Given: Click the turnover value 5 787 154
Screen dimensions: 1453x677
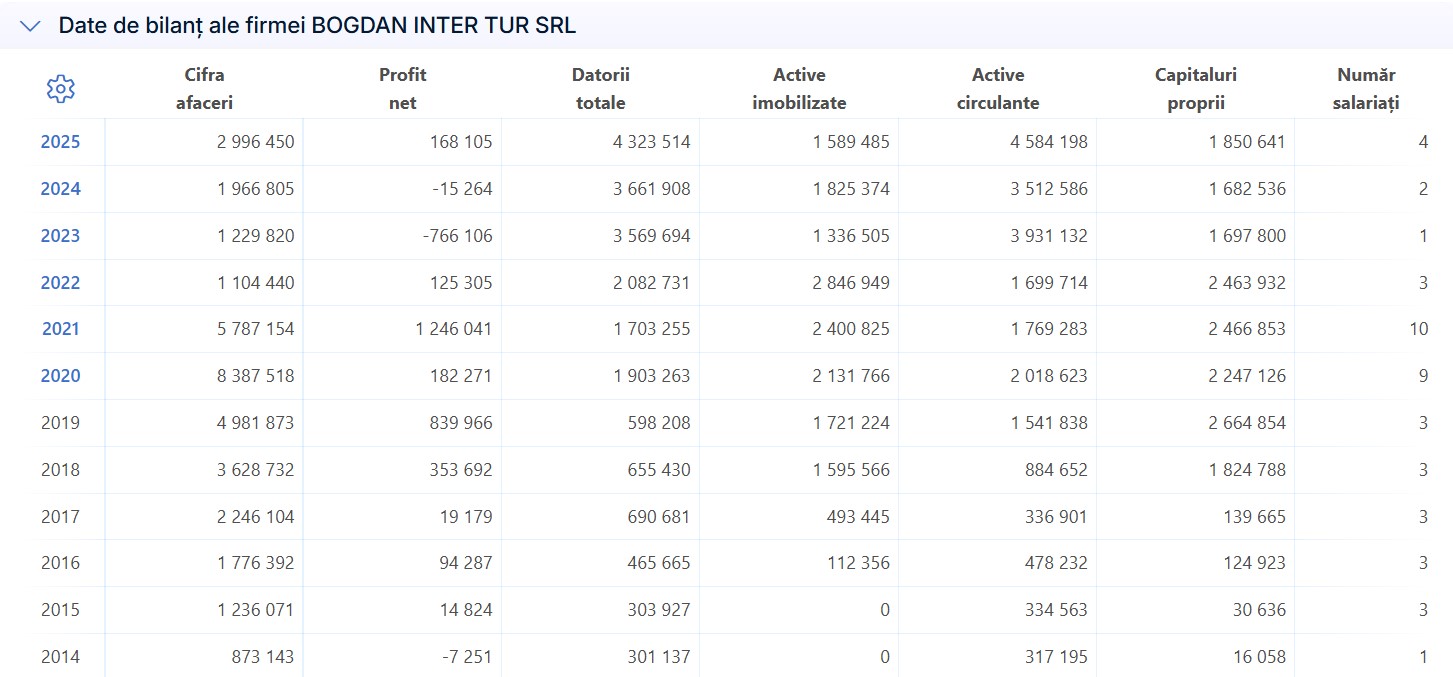Looking at the screenshot, I should pyautogui.click(x=256, y=329).
